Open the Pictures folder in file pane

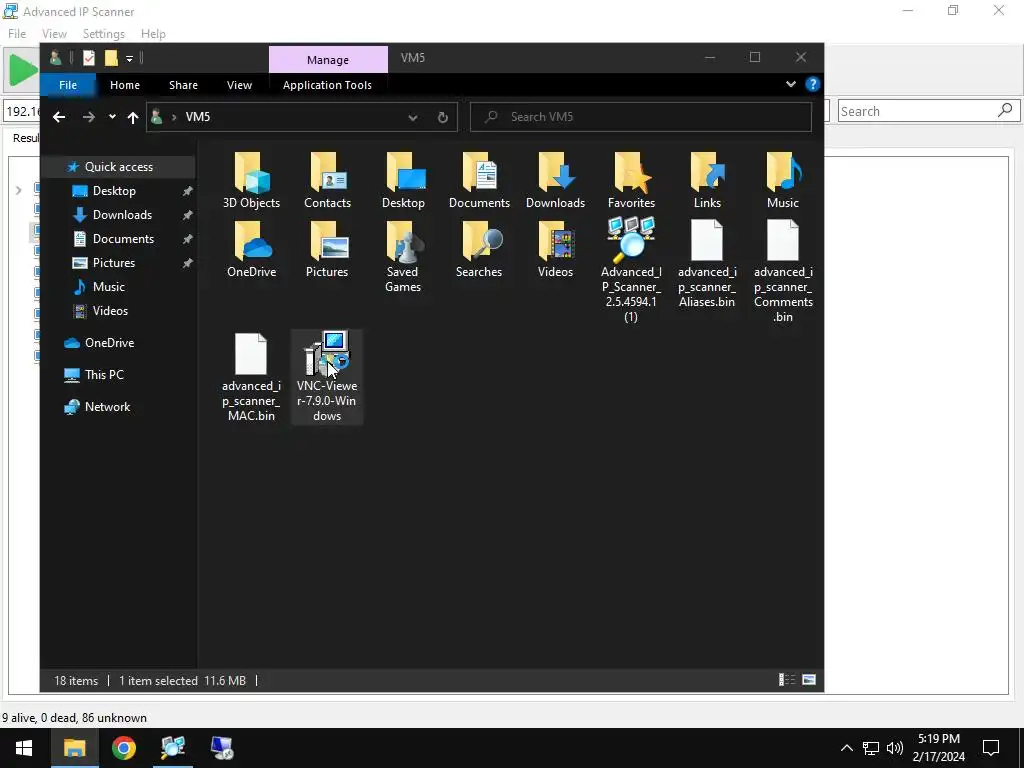[327, 249]
